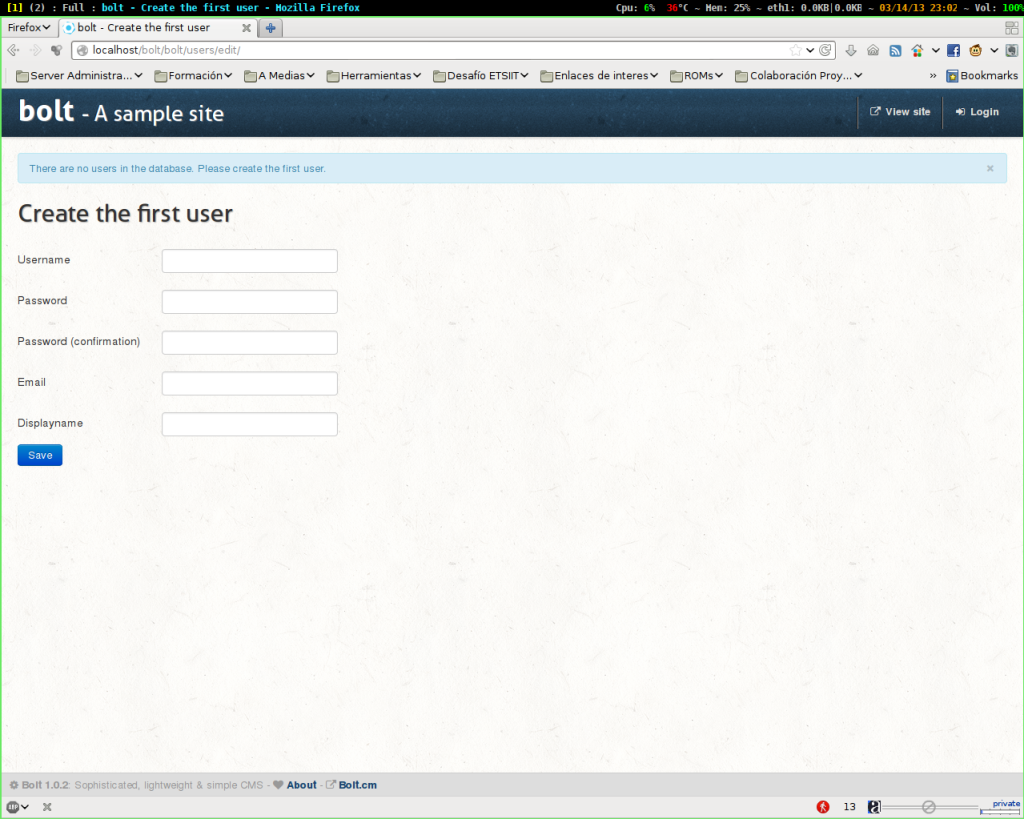The width and height of the screenshot is (1024, 819).
Task: Focus the Password input field
Action: point(249,302)
